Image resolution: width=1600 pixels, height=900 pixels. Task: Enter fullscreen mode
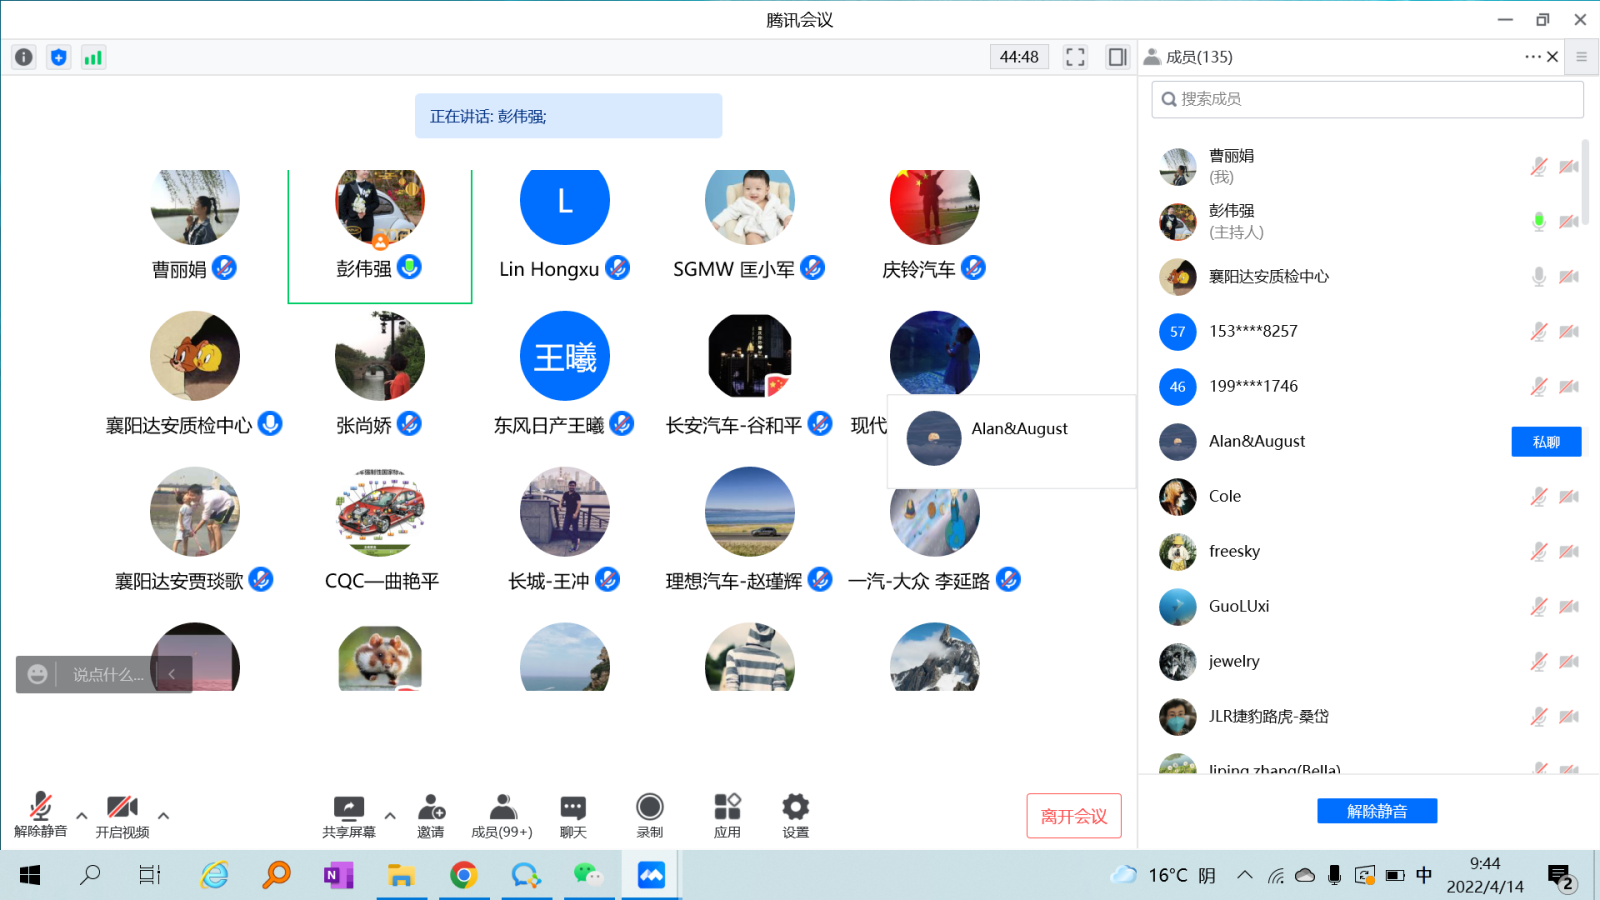point(1075,57)
